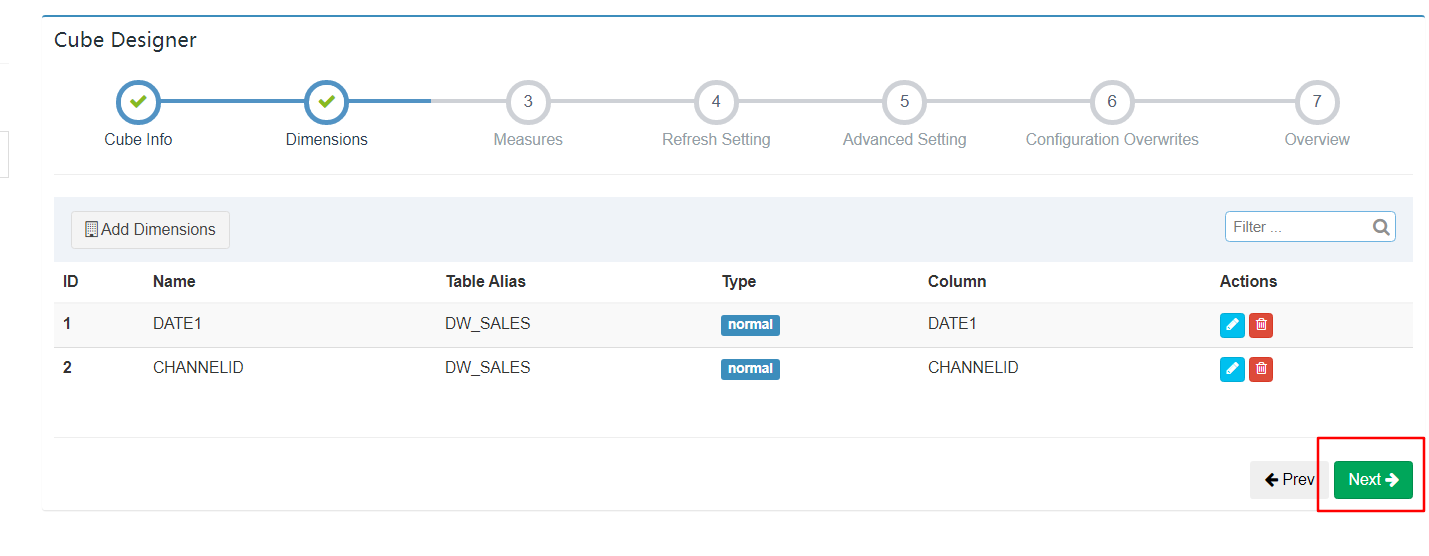Click the edit pencil icon for DATE1

pyautogui.click(x=1232, y=325)
